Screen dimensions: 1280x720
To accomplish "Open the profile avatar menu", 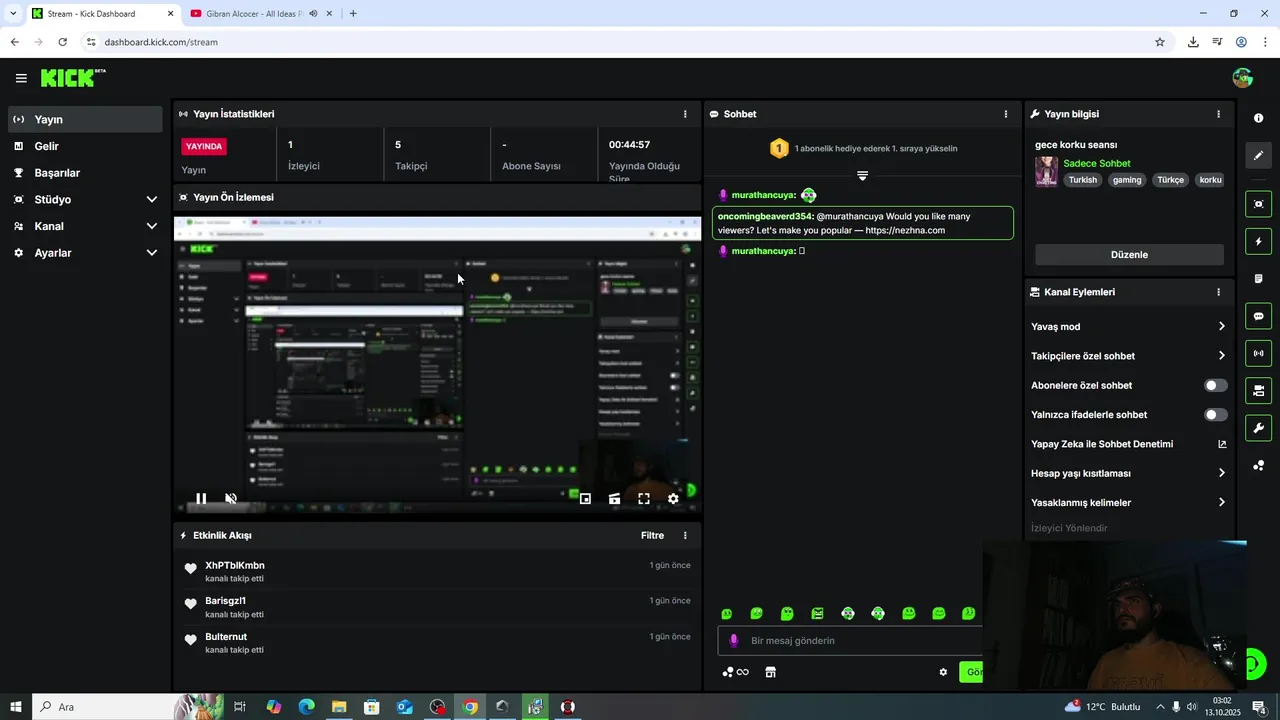I will tap(1243, 78).
